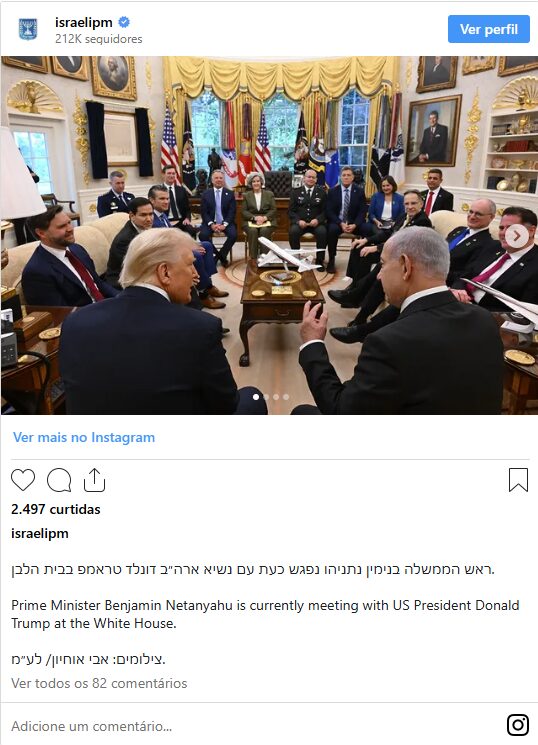The width and height of the screenshot is (538, 745).
Task: Click the israelipm username in the header
Action: coord(84,22)
